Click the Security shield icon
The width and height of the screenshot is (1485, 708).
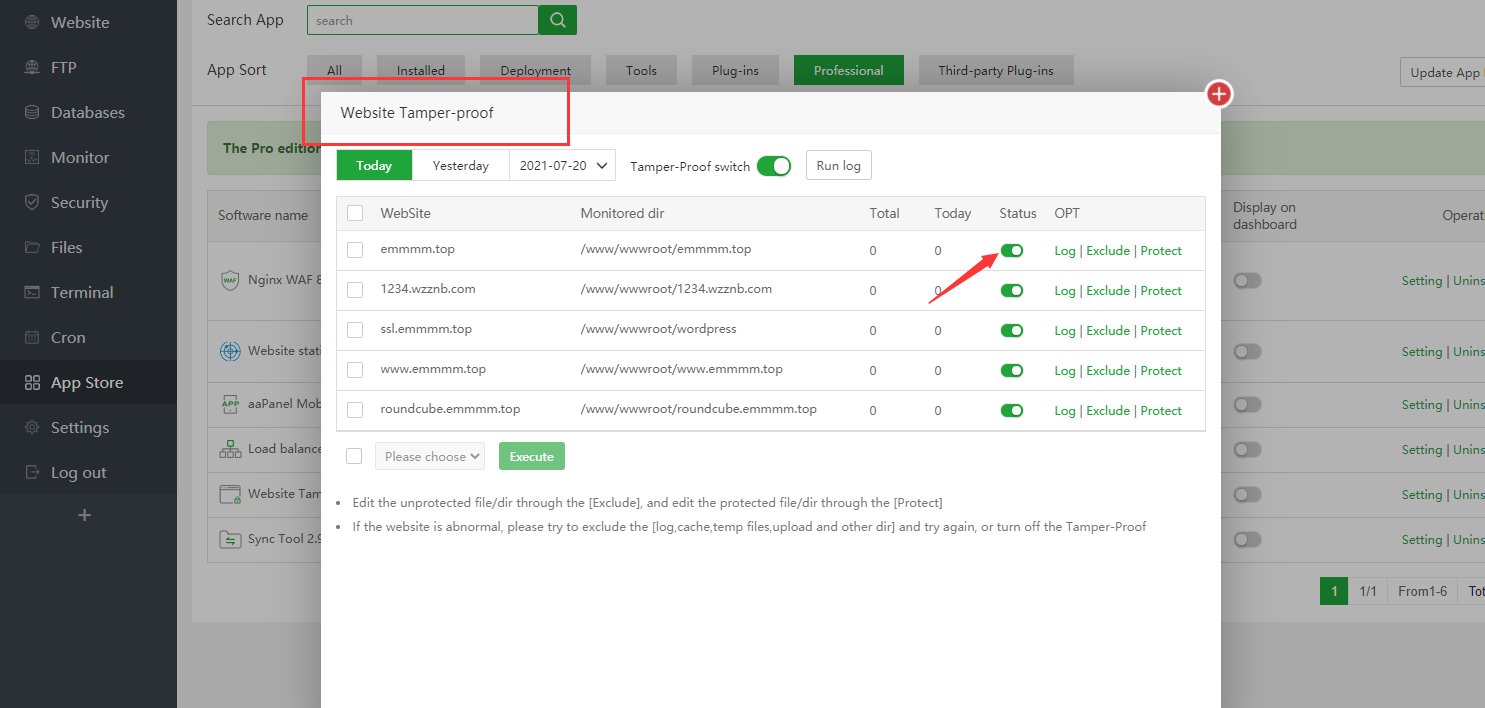pos(32,203)
